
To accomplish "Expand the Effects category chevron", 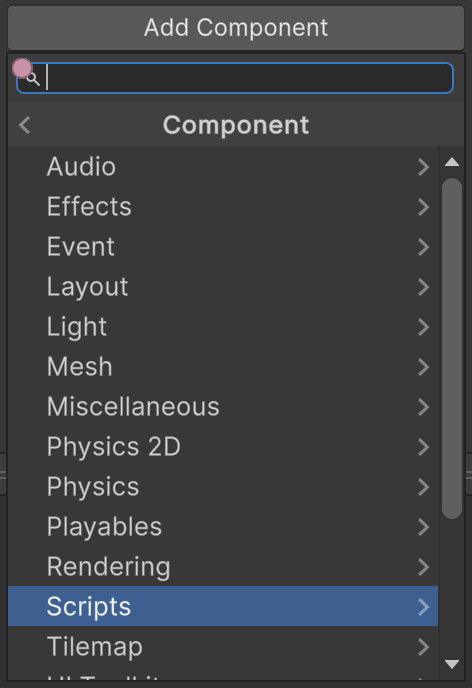I will pos(423,207).
